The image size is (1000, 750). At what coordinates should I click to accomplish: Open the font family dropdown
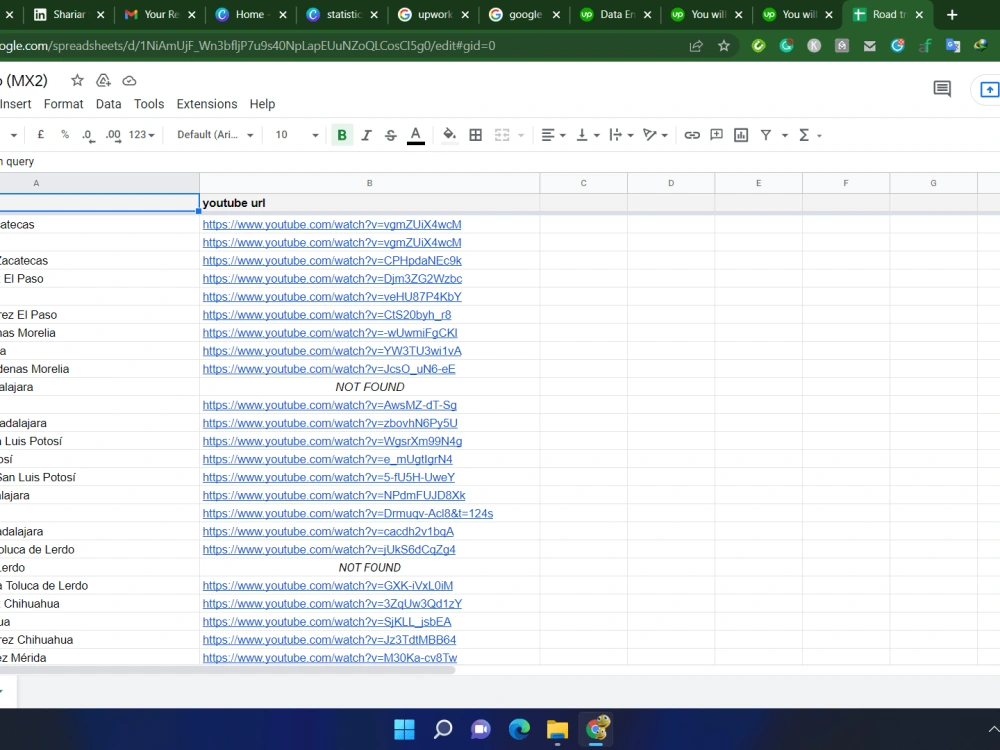pos(215,135)
